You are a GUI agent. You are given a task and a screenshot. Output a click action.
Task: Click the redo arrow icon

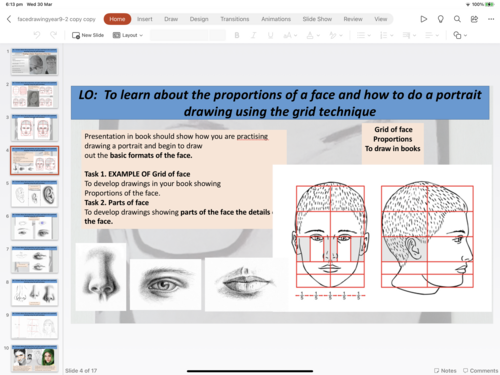tap(53, 35)
